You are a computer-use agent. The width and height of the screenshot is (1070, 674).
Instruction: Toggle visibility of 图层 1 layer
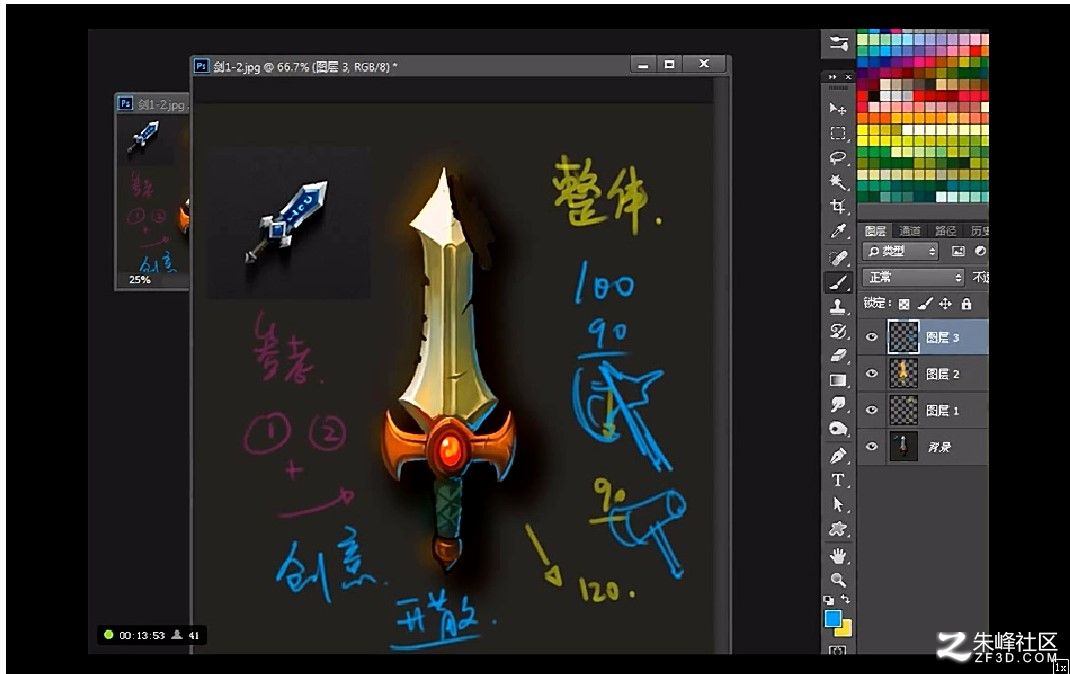pyautogui.click(x=871, y=409)
